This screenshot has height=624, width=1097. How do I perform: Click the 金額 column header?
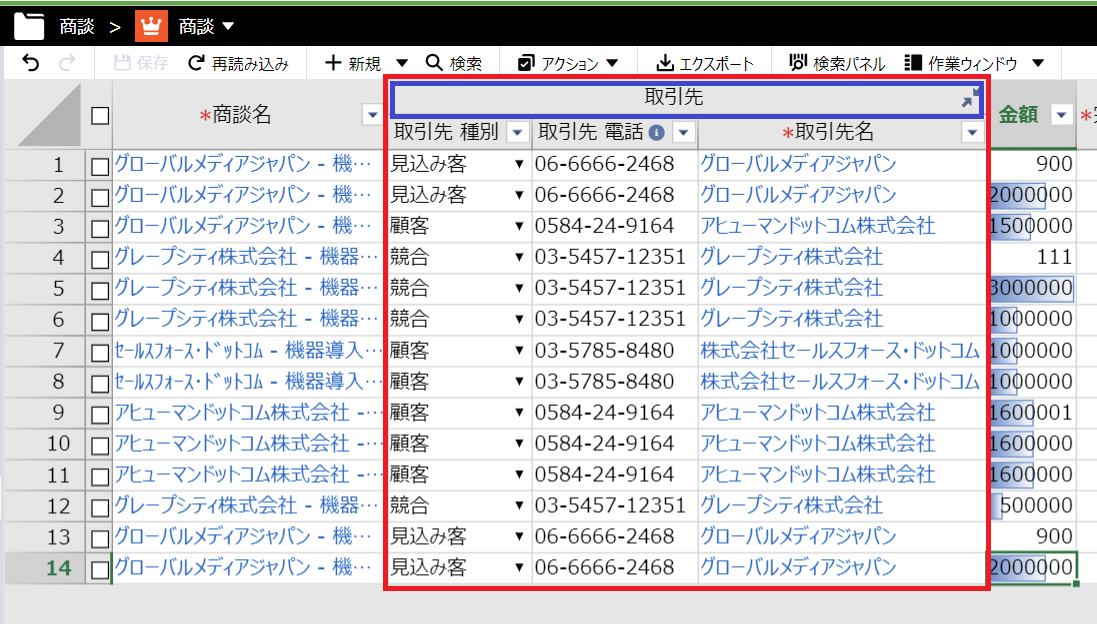[x=1017, y=115]
